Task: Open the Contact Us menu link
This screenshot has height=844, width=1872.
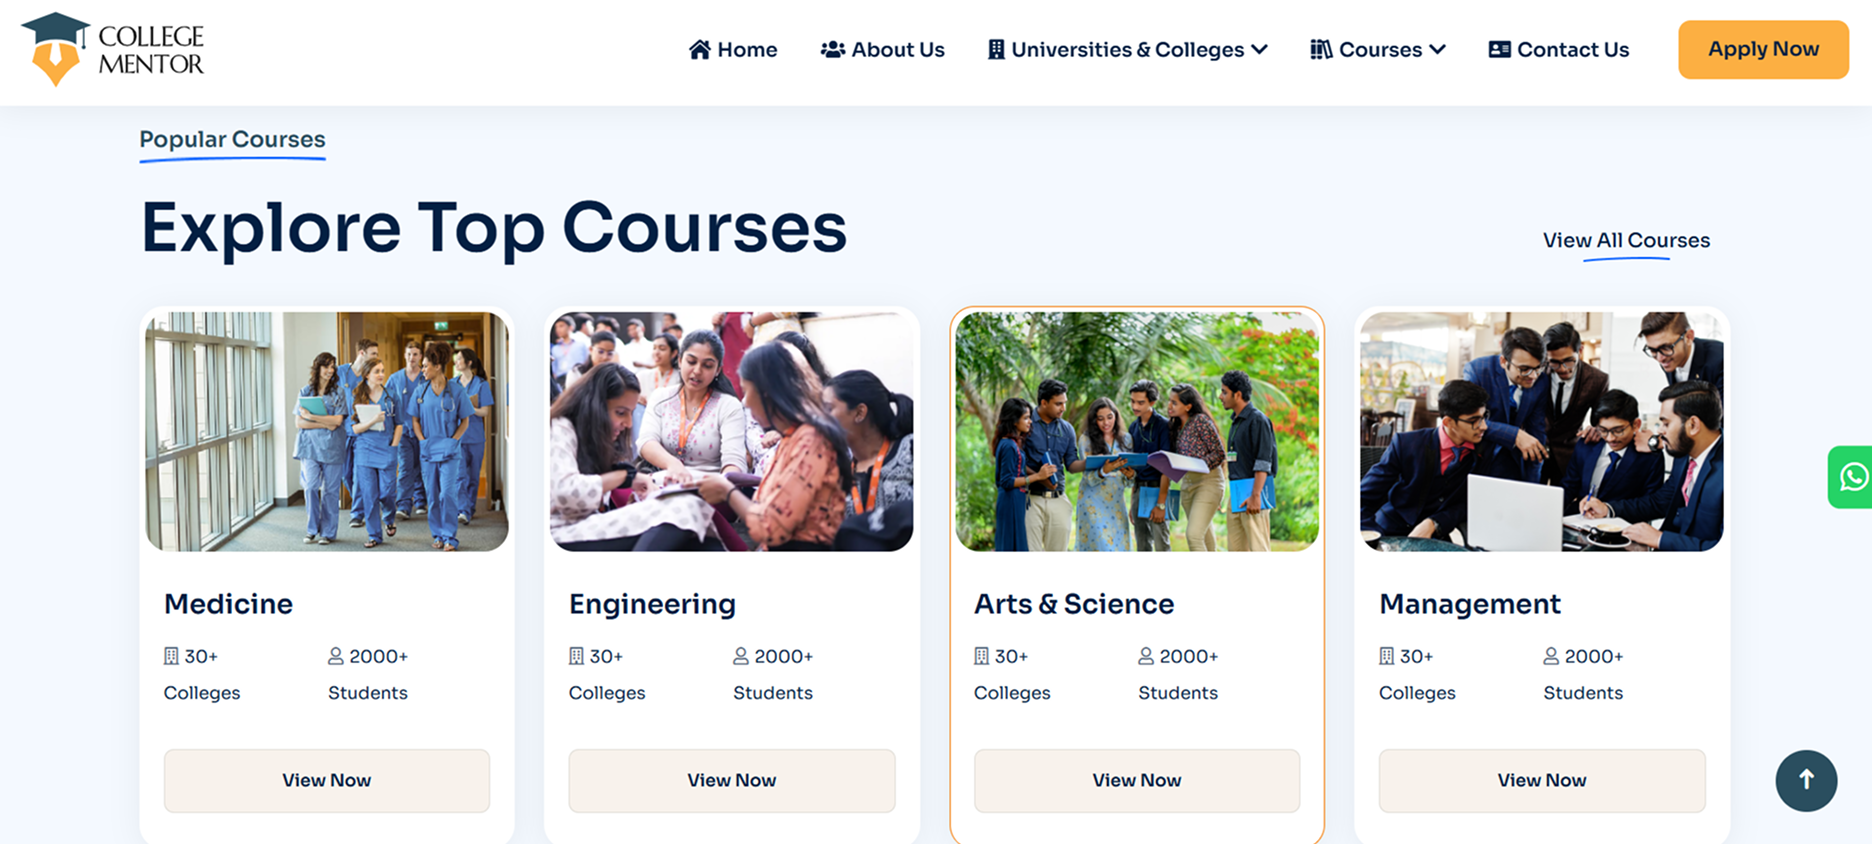Action: [x=1572, y=50]
